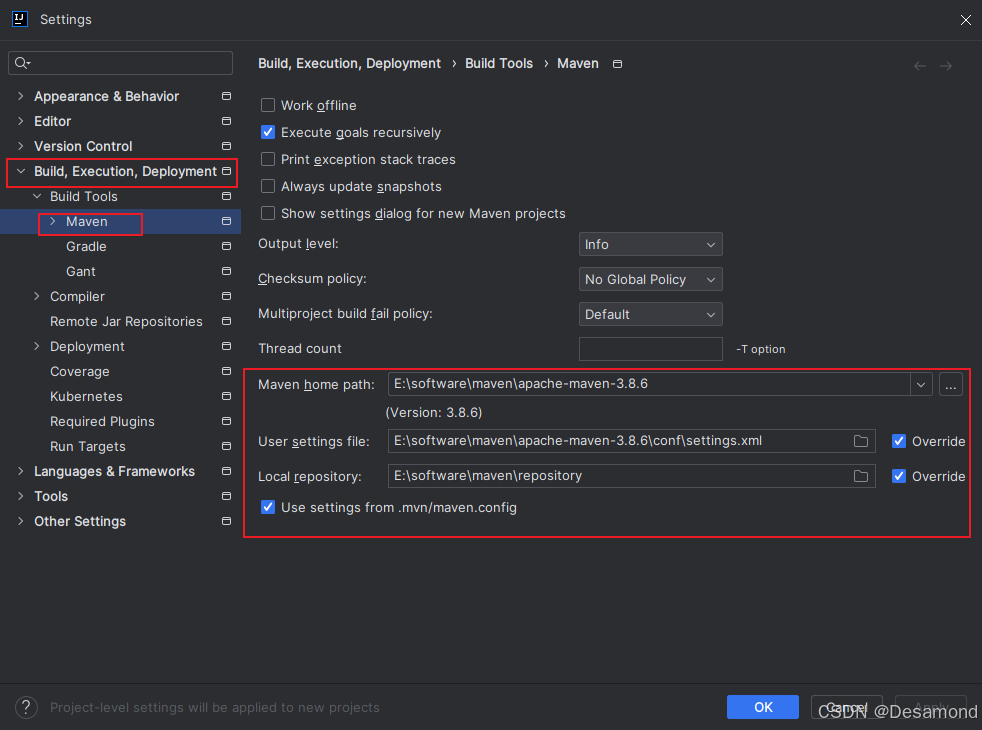Click the settings search input field

pos(120,63)
